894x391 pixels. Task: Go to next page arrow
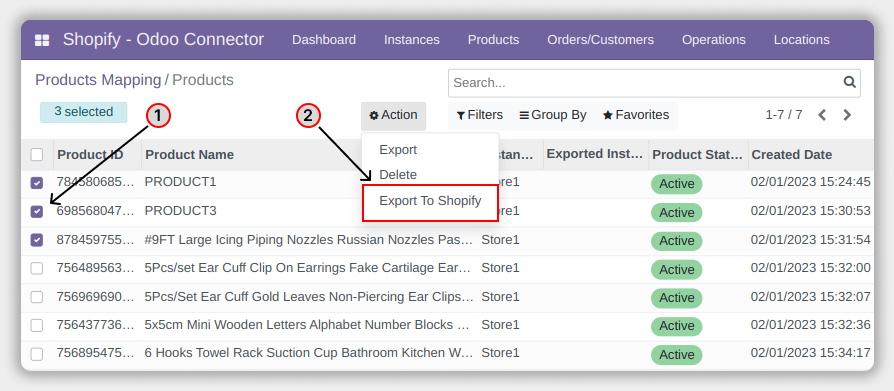point(847,115)
